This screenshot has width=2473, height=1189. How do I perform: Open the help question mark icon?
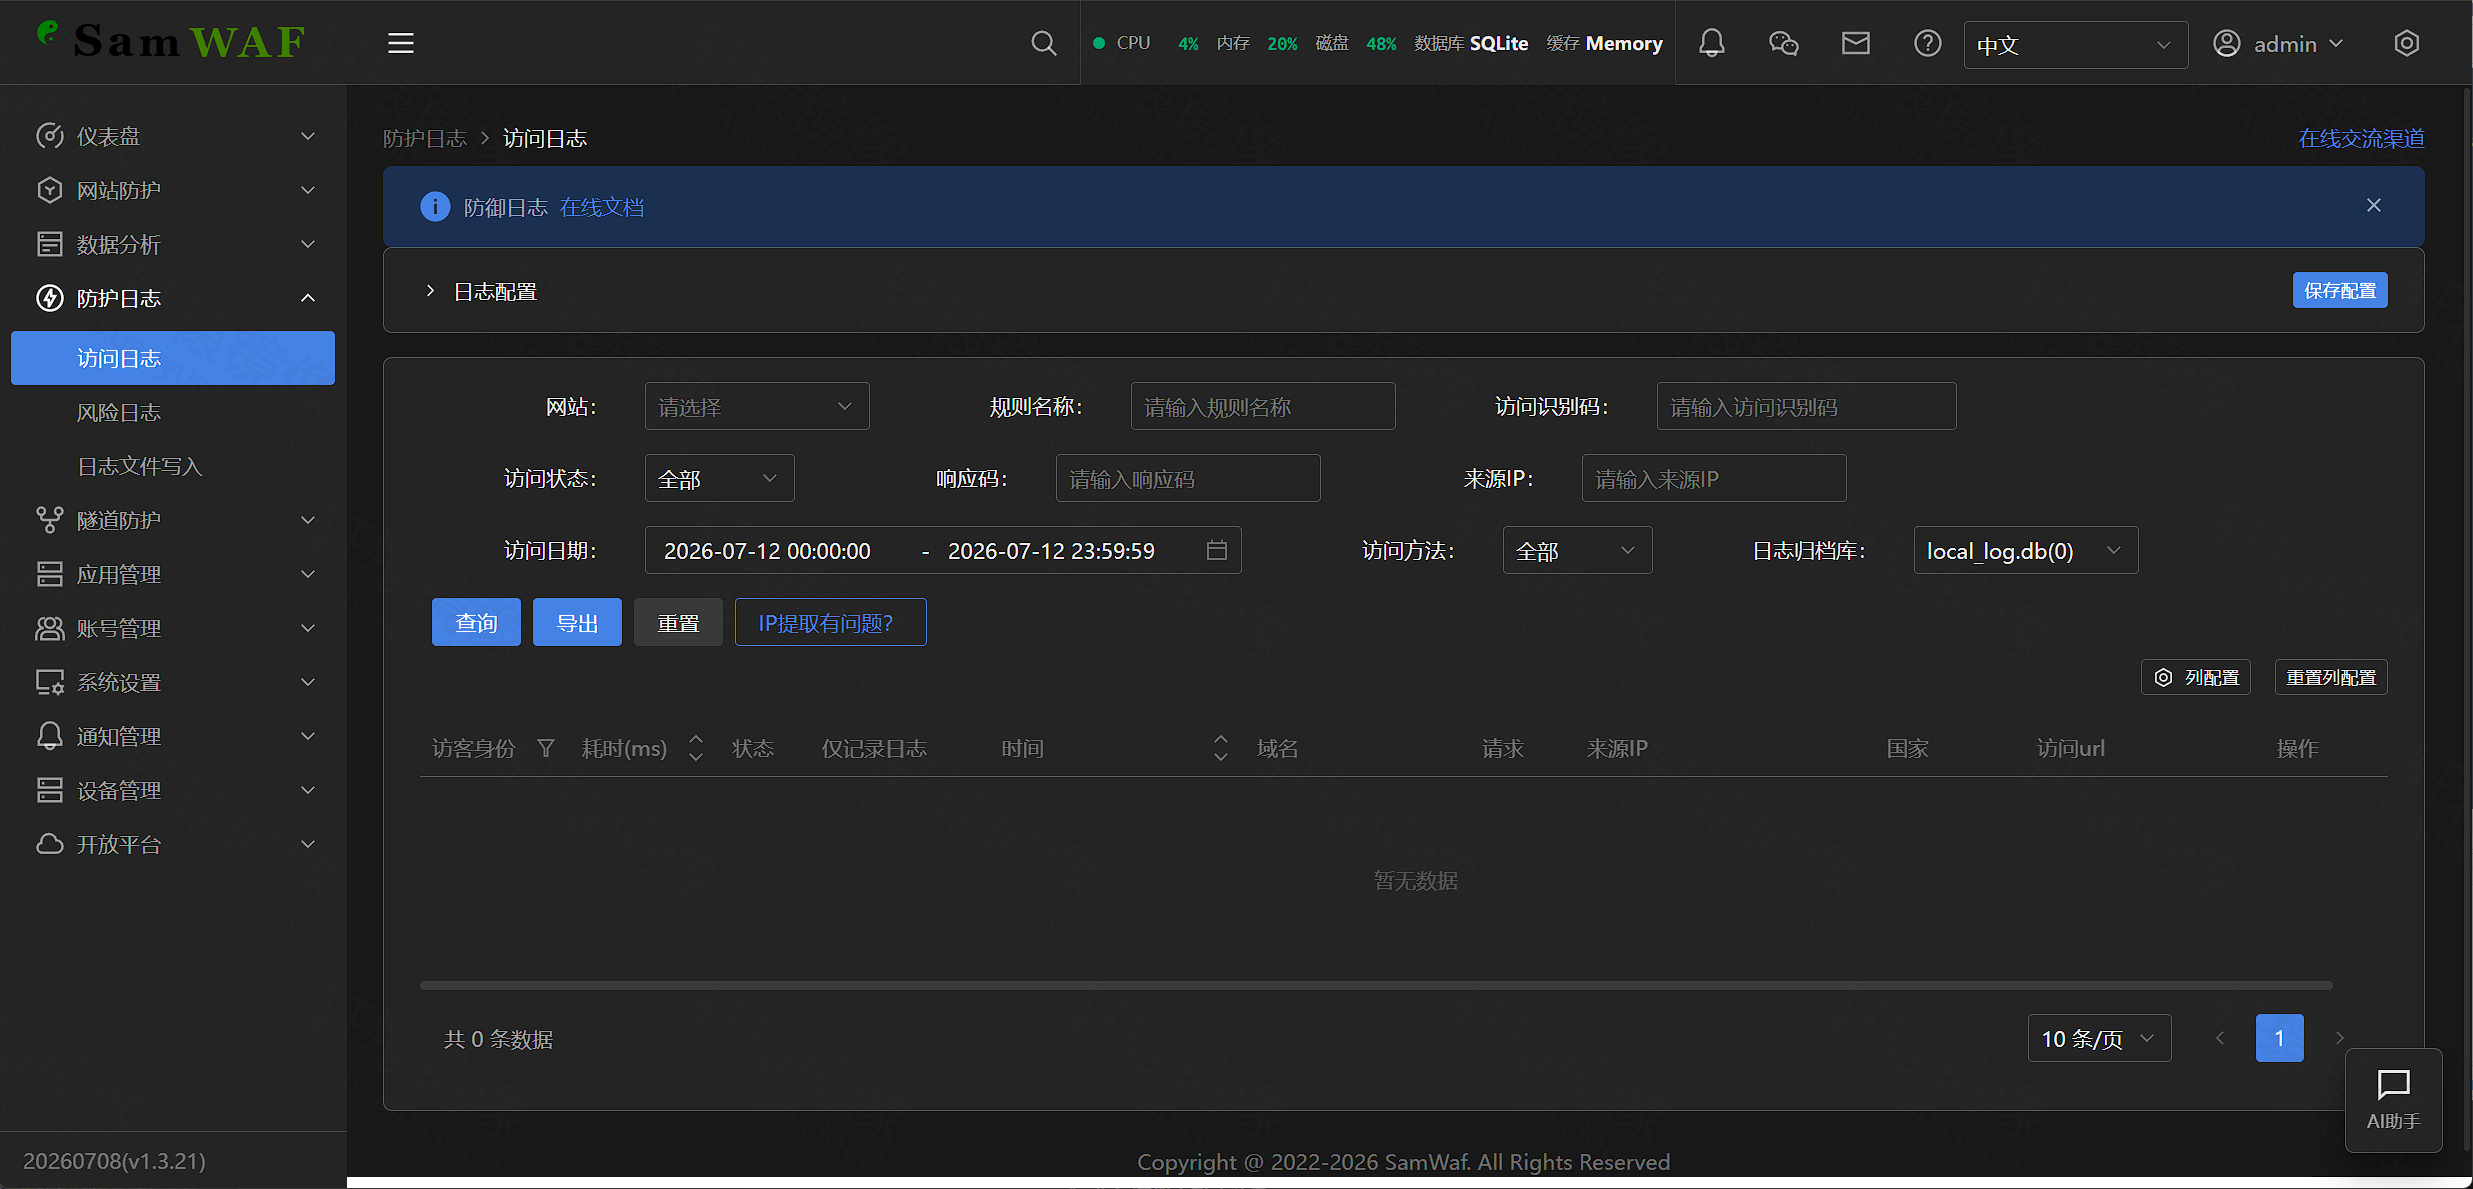pyautogui.click(x=1928, y=43)
